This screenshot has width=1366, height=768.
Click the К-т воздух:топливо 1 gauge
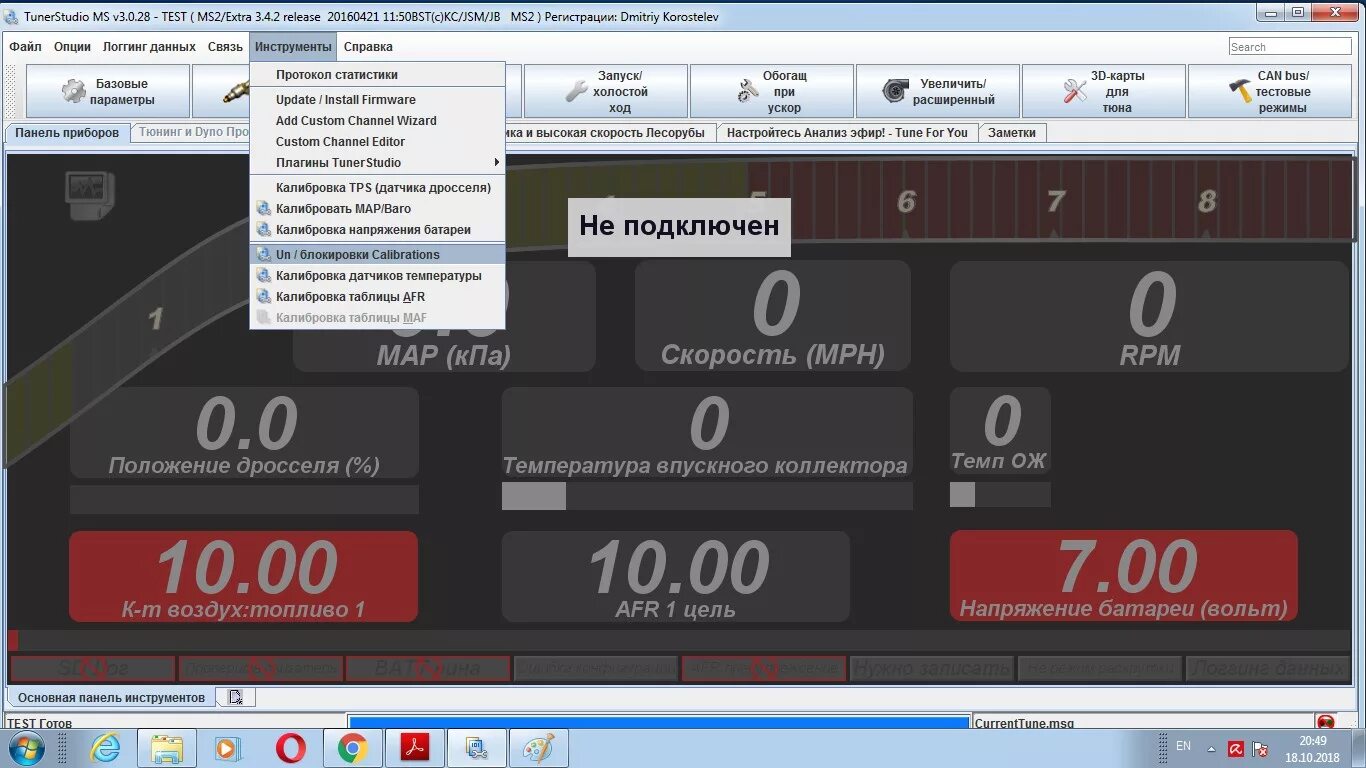(243, 577)
